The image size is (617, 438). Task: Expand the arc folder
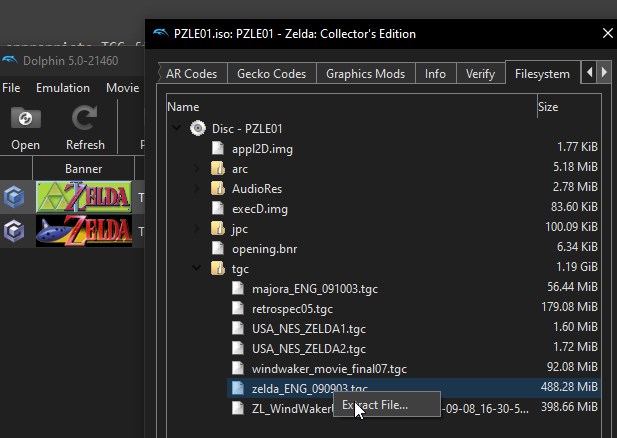(x=196, y=168)
